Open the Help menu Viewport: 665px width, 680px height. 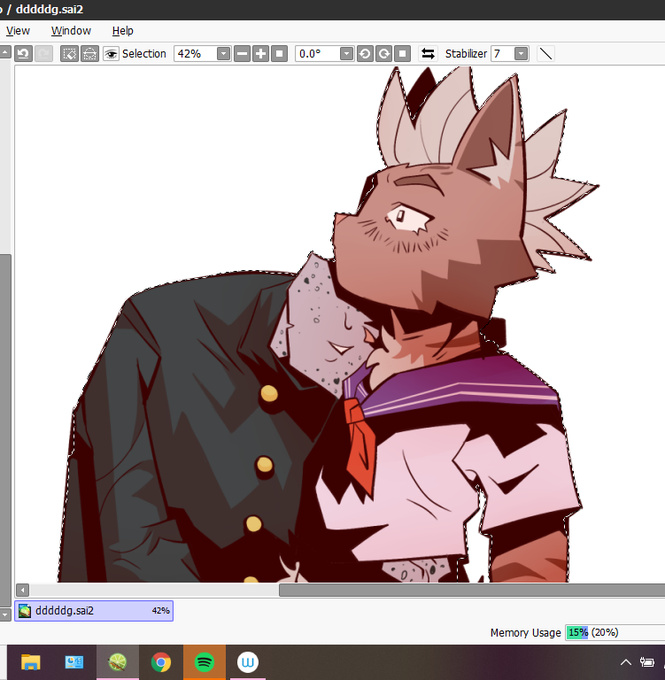click(123, 31)
